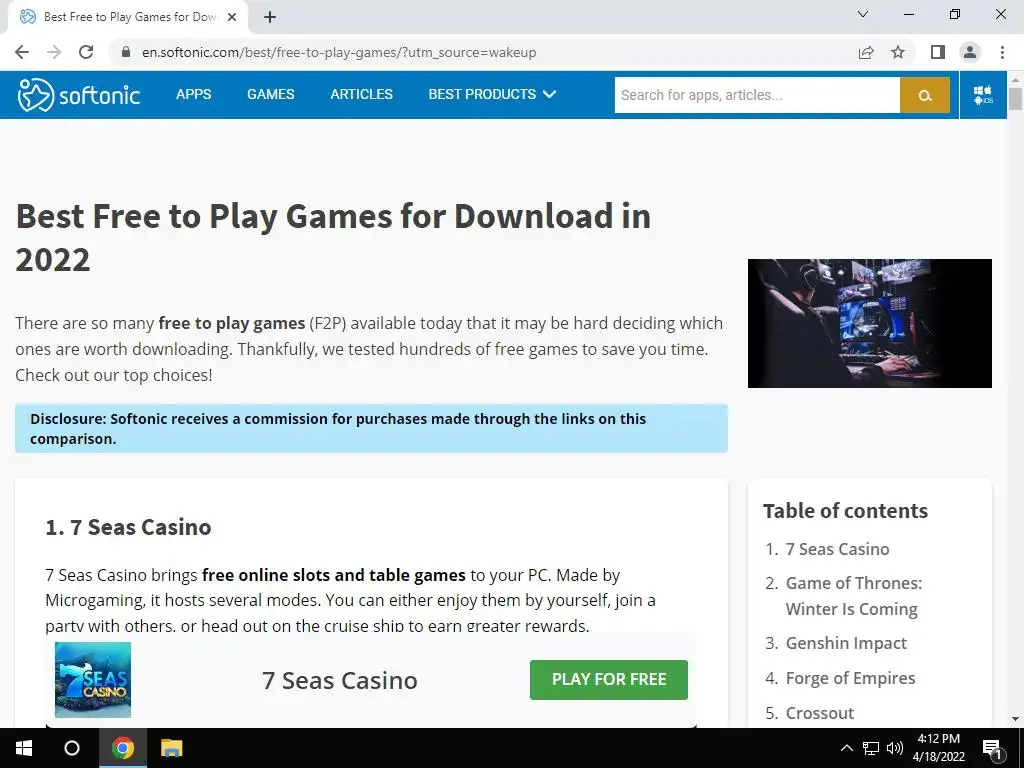This screenshot has width=1024, height=768.
Task: Open a new tab with plus icon
Action: coord(270,18)
